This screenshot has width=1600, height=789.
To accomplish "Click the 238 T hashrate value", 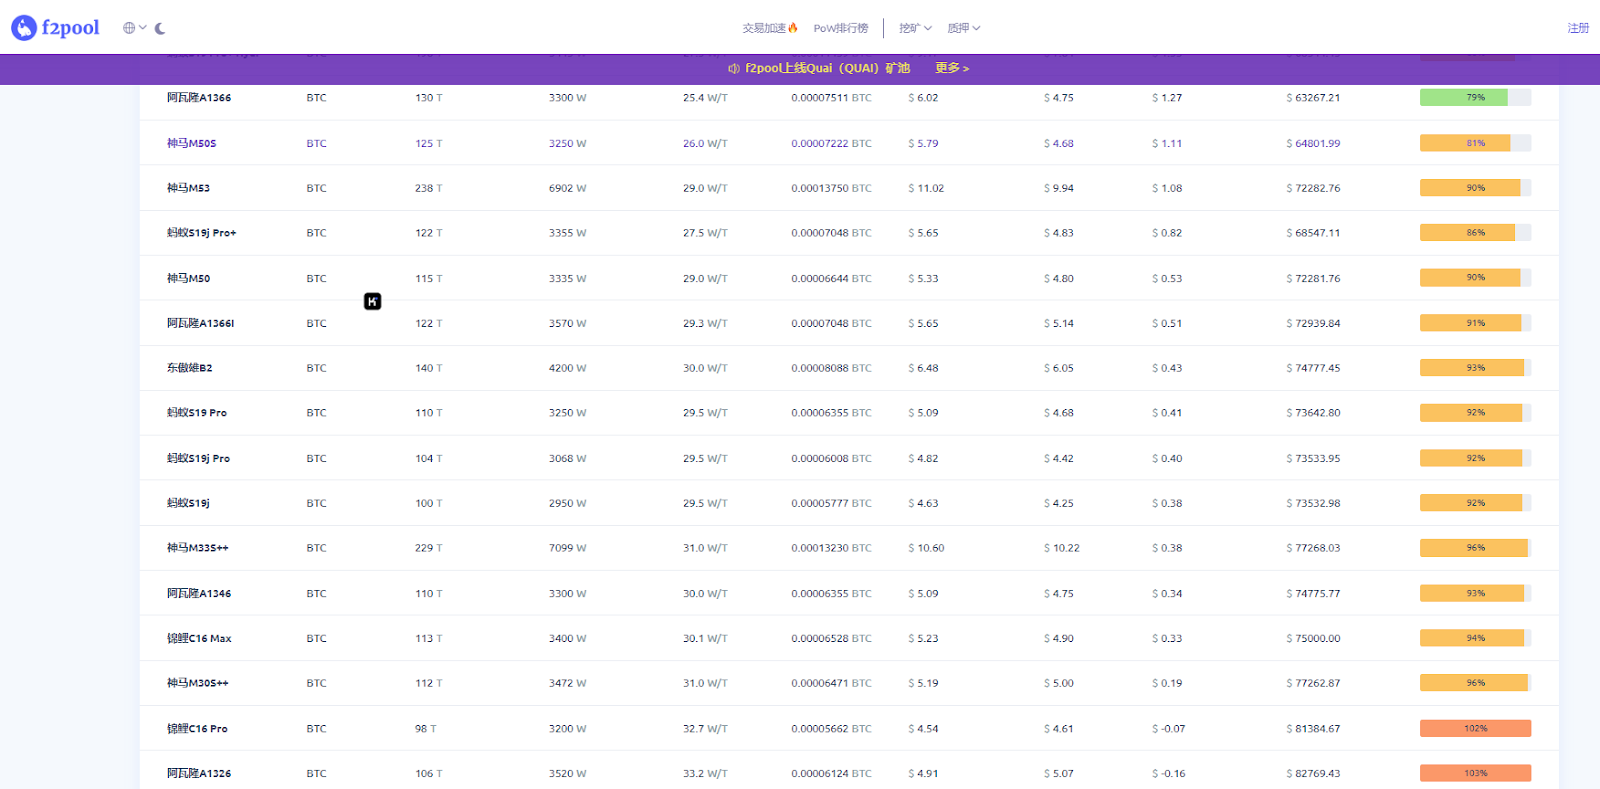I will tap(428, 188).
